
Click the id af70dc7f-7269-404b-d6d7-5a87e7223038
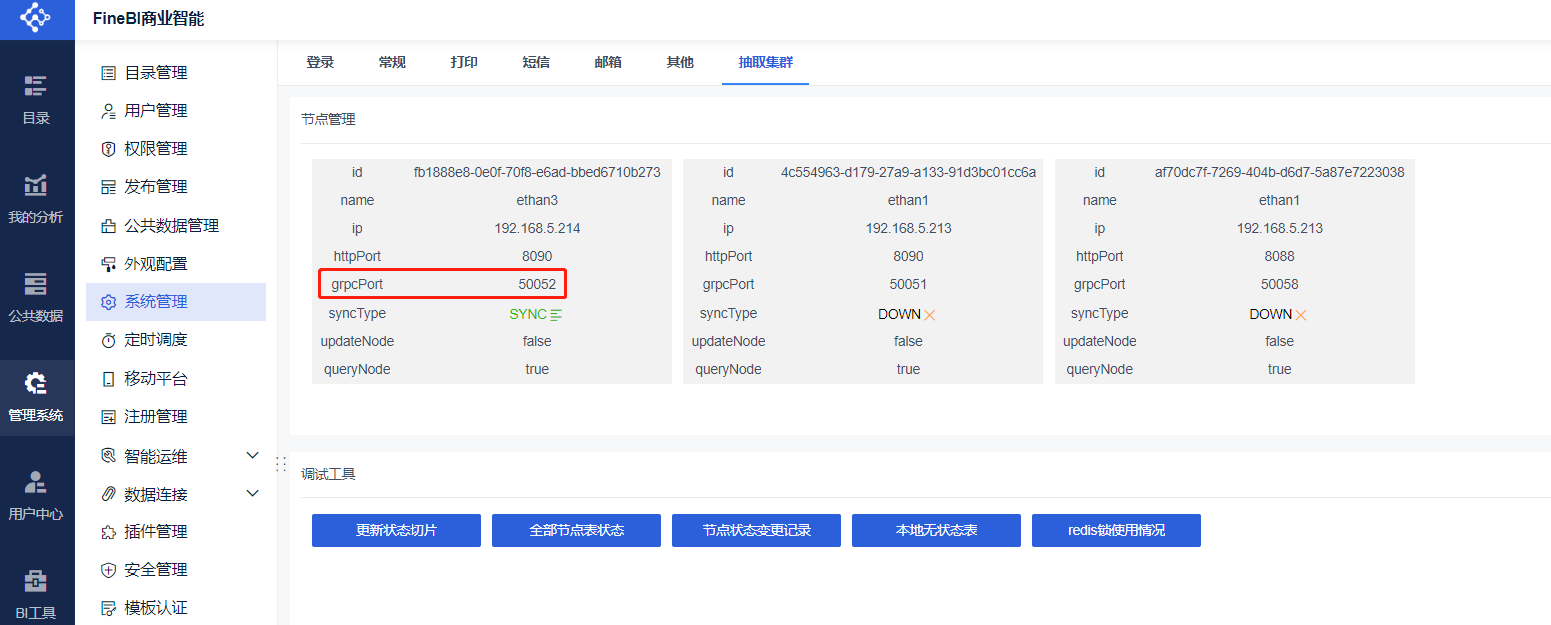click(x=1279, y=172)
